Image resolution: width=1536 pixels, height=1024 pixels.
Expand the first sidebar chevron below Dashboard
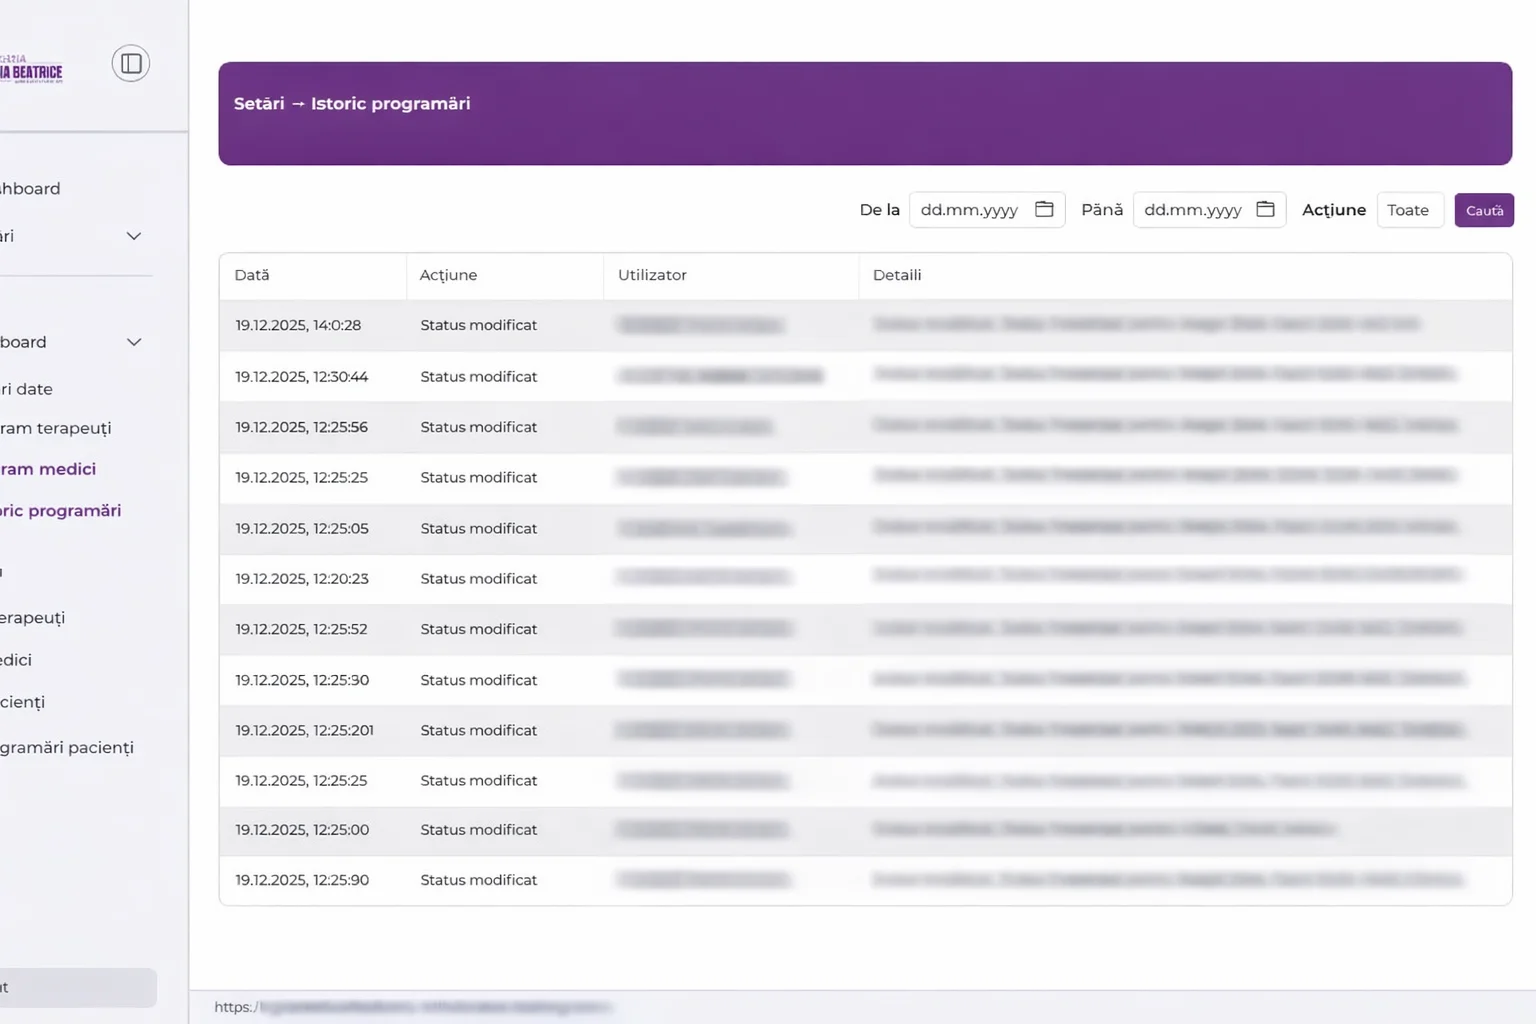pos(134,236)
